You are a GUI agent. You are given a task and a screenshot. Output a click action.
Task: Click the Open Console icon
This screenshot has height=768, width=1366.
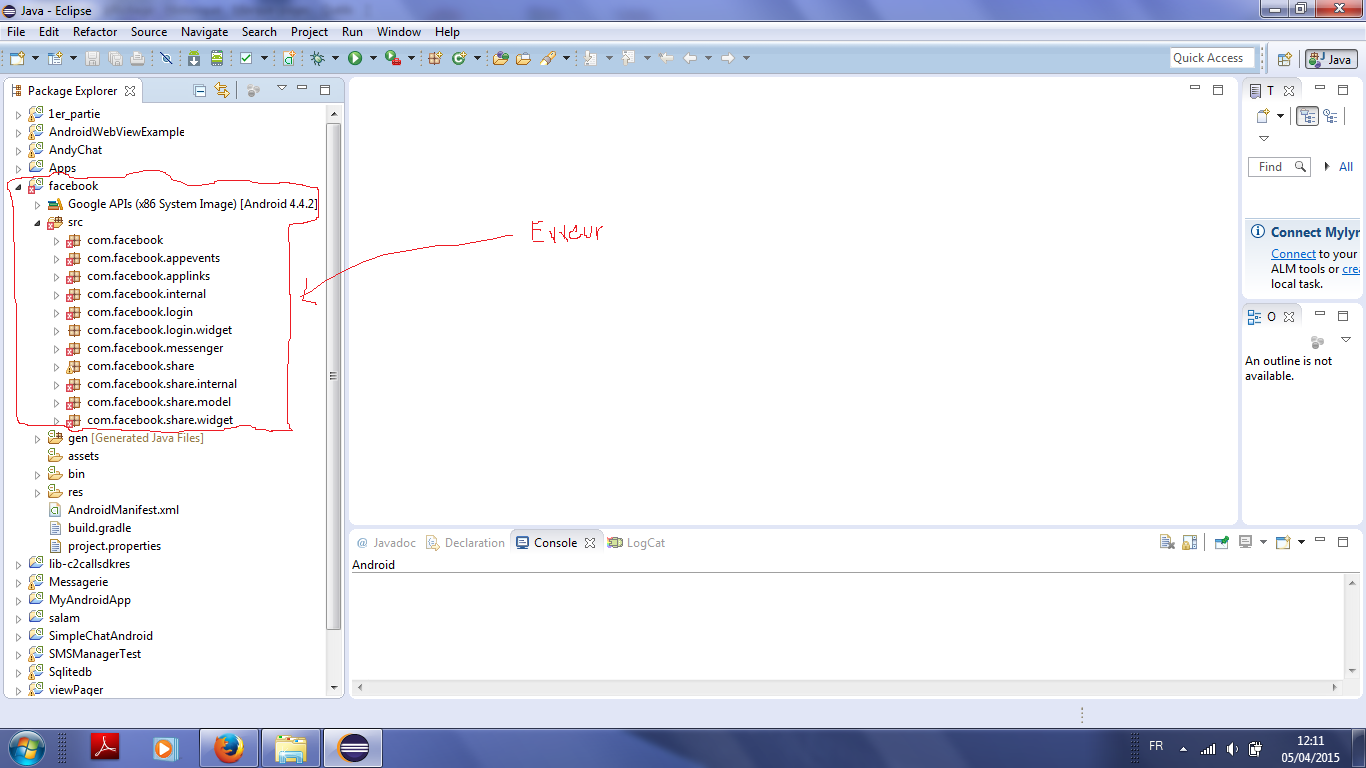click(x=1283, y=542)
